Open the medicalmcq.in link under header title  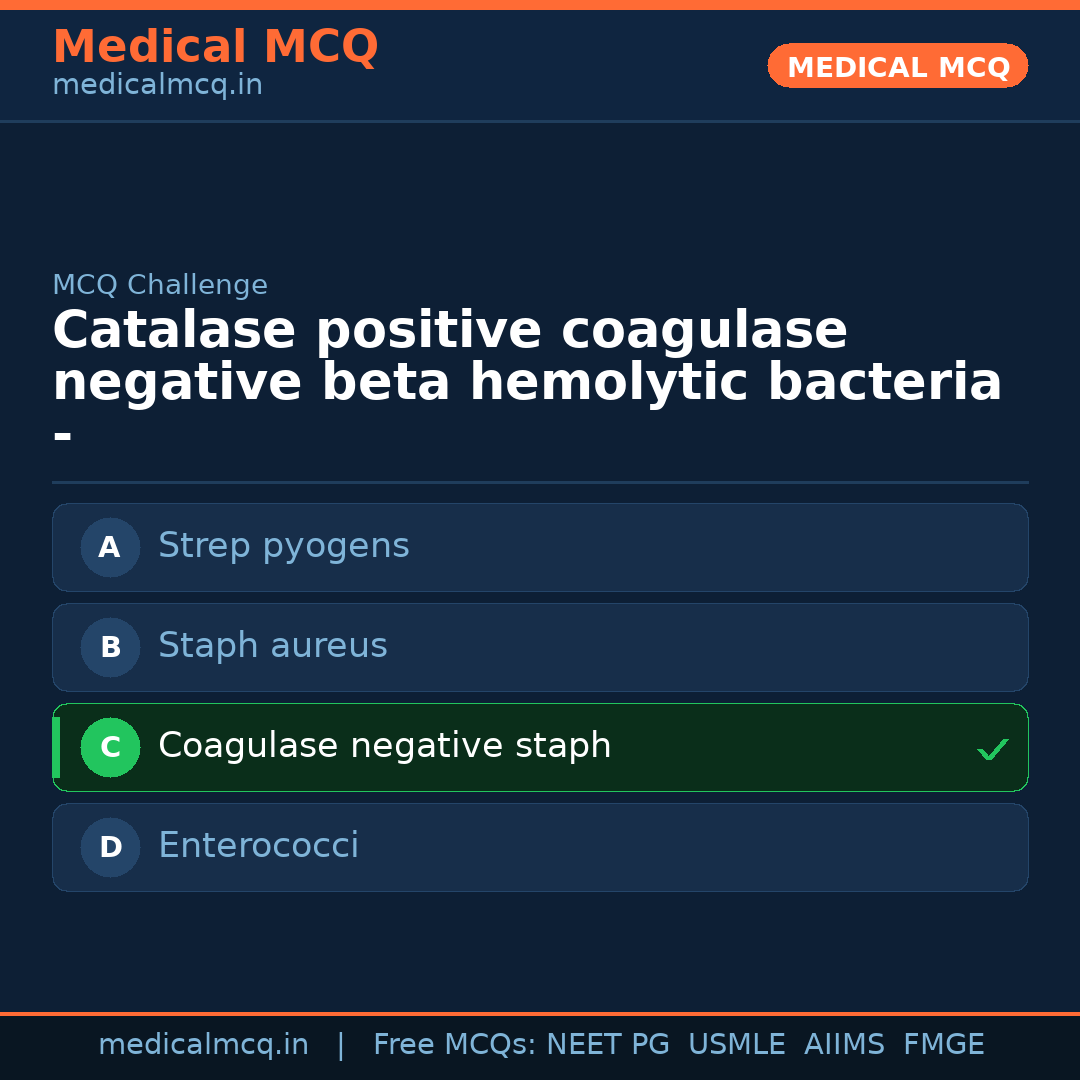pyautogui.click(x=157, y=86)
